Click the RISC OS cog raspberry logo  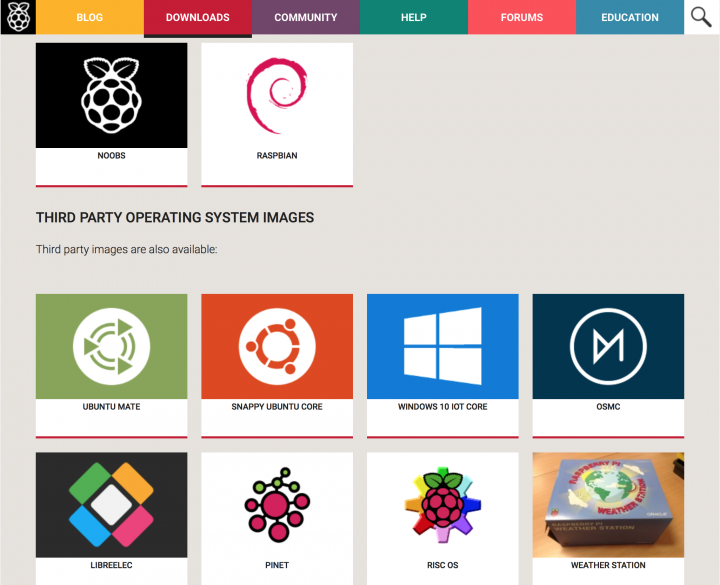point(443,505)
